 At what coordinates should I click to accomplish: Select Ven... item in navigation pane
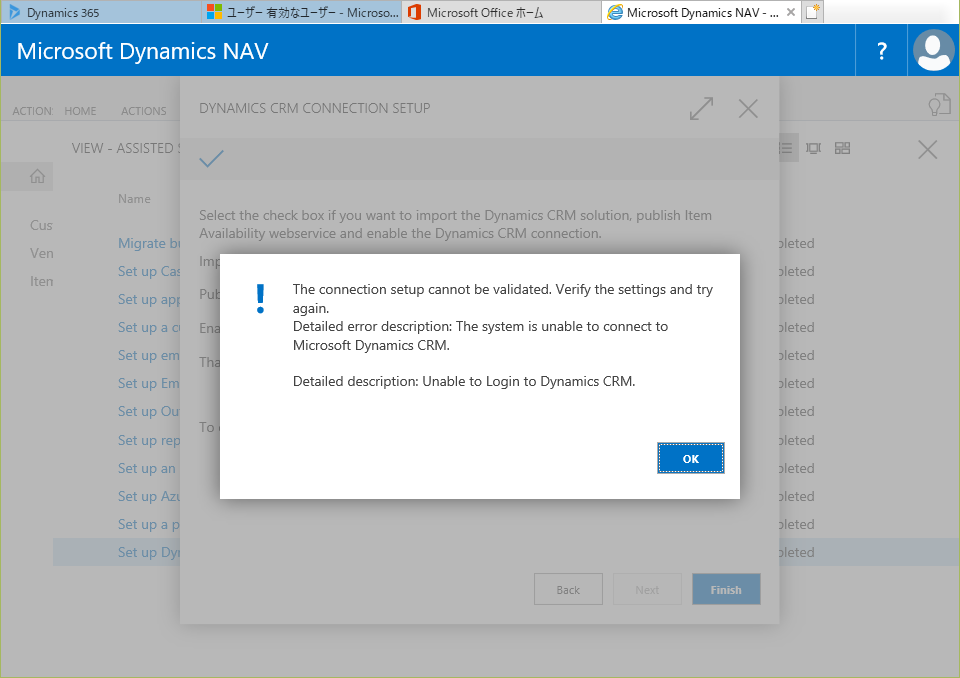[x=42, y=253]
